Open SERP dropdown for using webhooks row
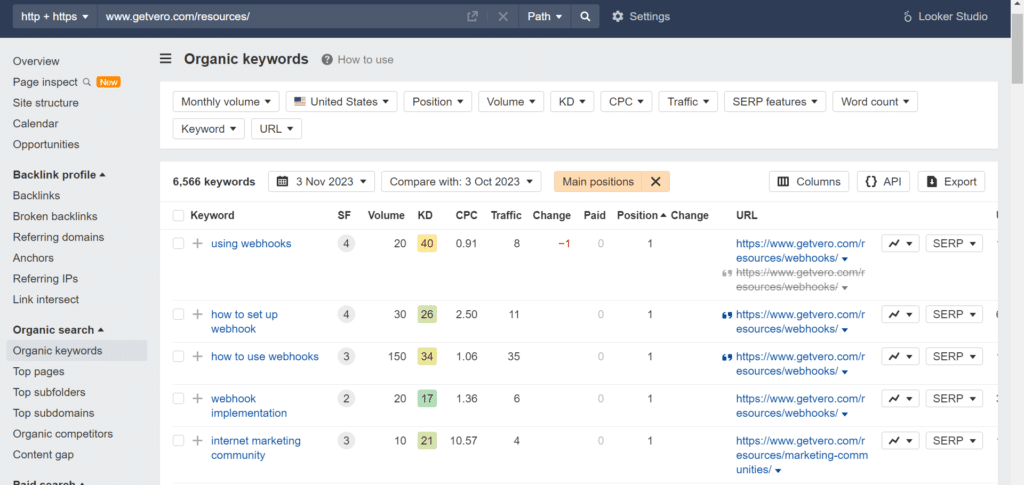Image resolution: width=1024 pixels, height=485 pixels. (954, 243)
